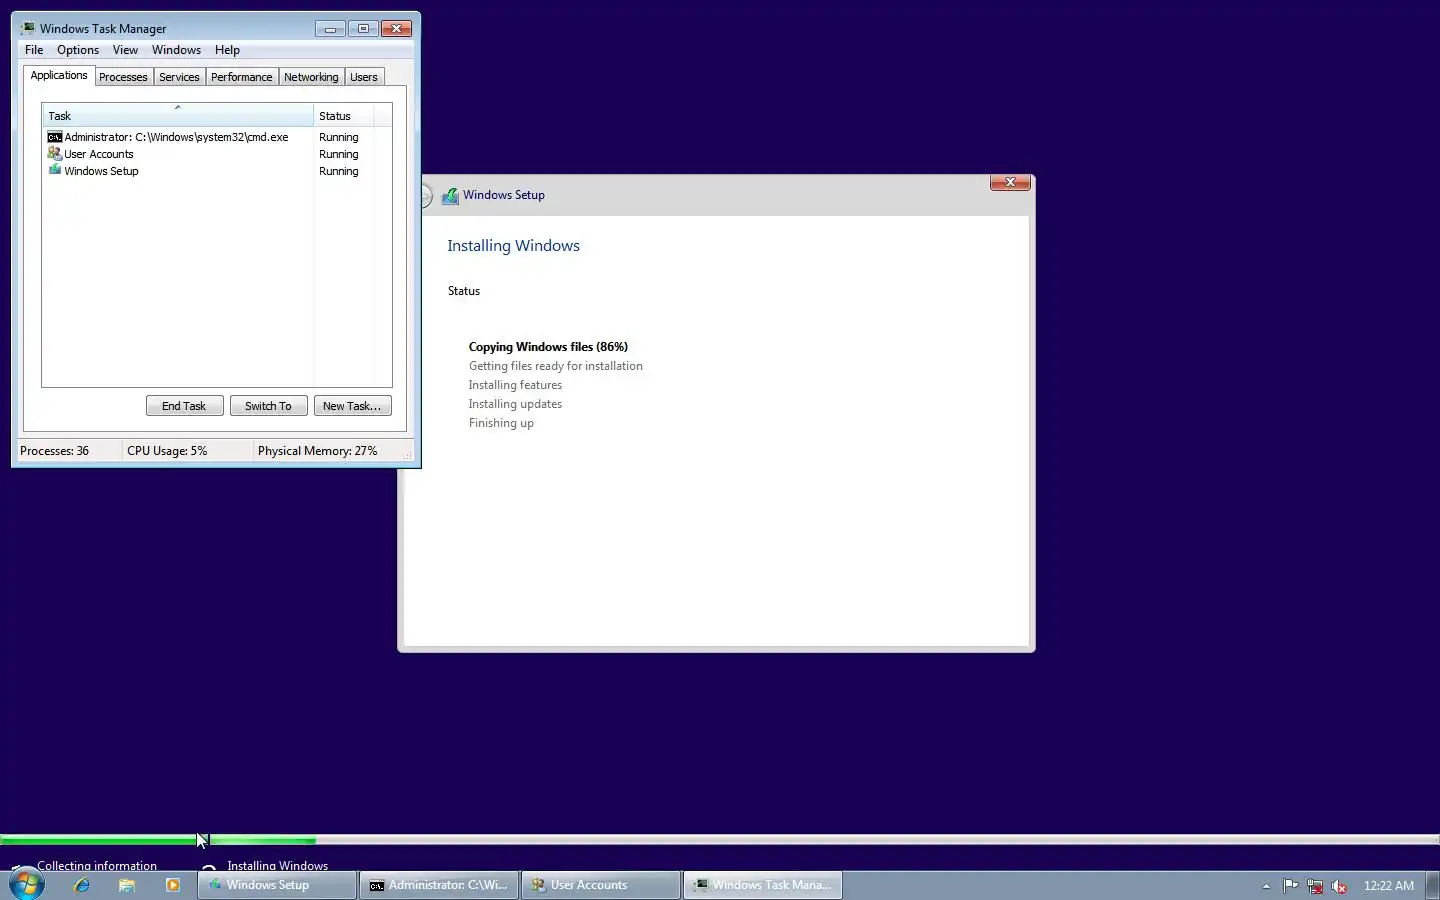The width and height of the screenshot is (1440, 900).
Task: Click network status tray icon
Action: 1315,885
